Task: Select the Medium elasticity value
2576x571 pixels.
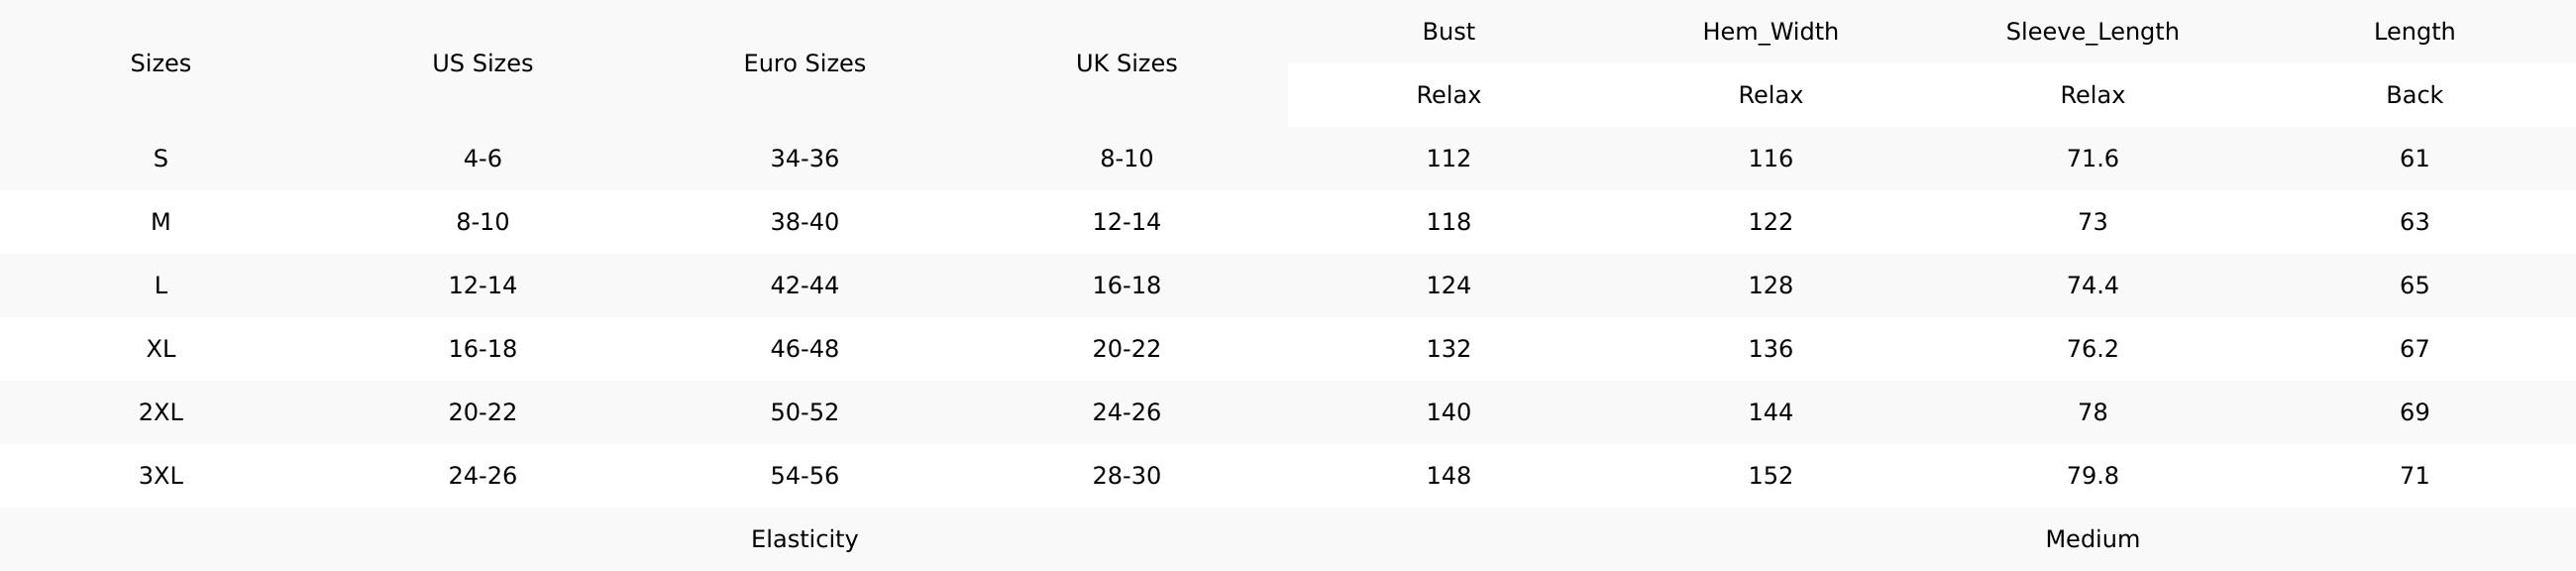Action: point(2092,539)
